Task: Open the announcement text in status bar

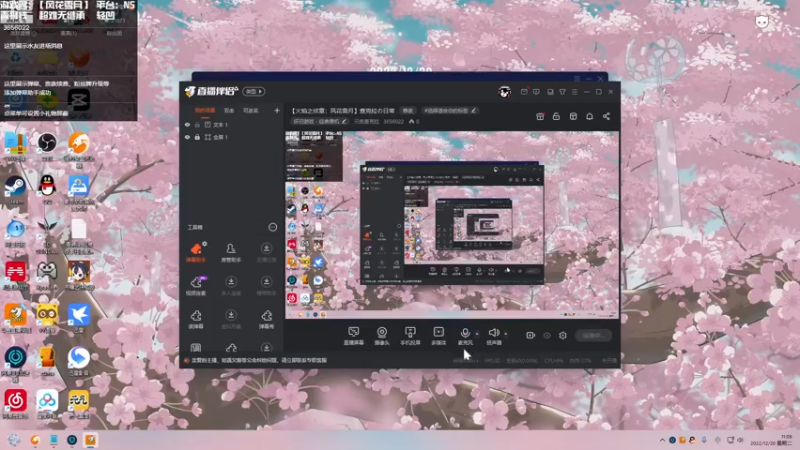Action: click(259, 360)
